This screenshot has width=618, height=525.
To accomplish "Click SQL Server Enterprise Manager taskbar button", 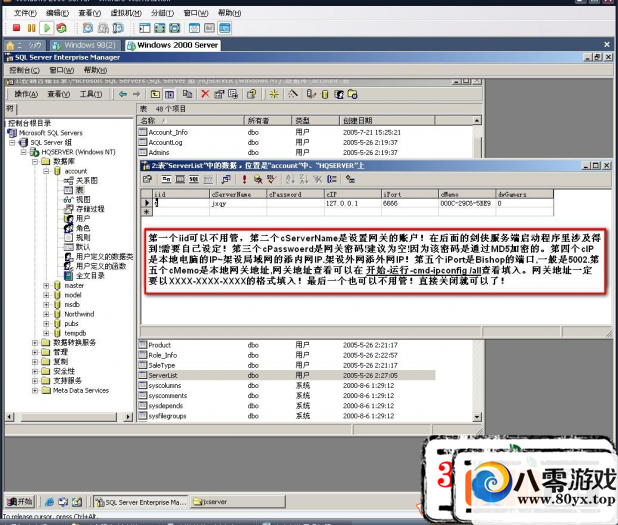I will point(141,502).
